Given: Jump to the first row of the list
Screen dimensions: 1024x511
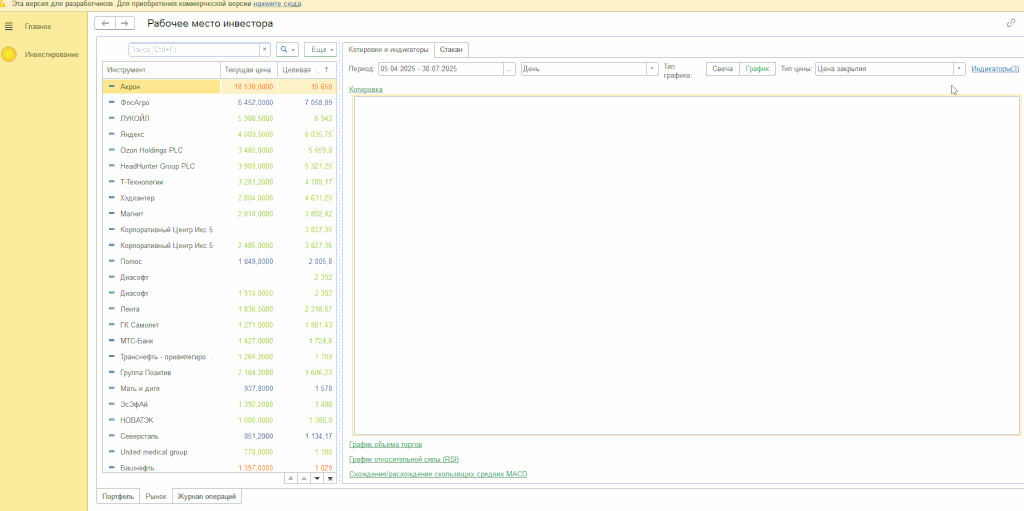Looking at the screenshot, I should pyautogui.click(x=291, y=478).
